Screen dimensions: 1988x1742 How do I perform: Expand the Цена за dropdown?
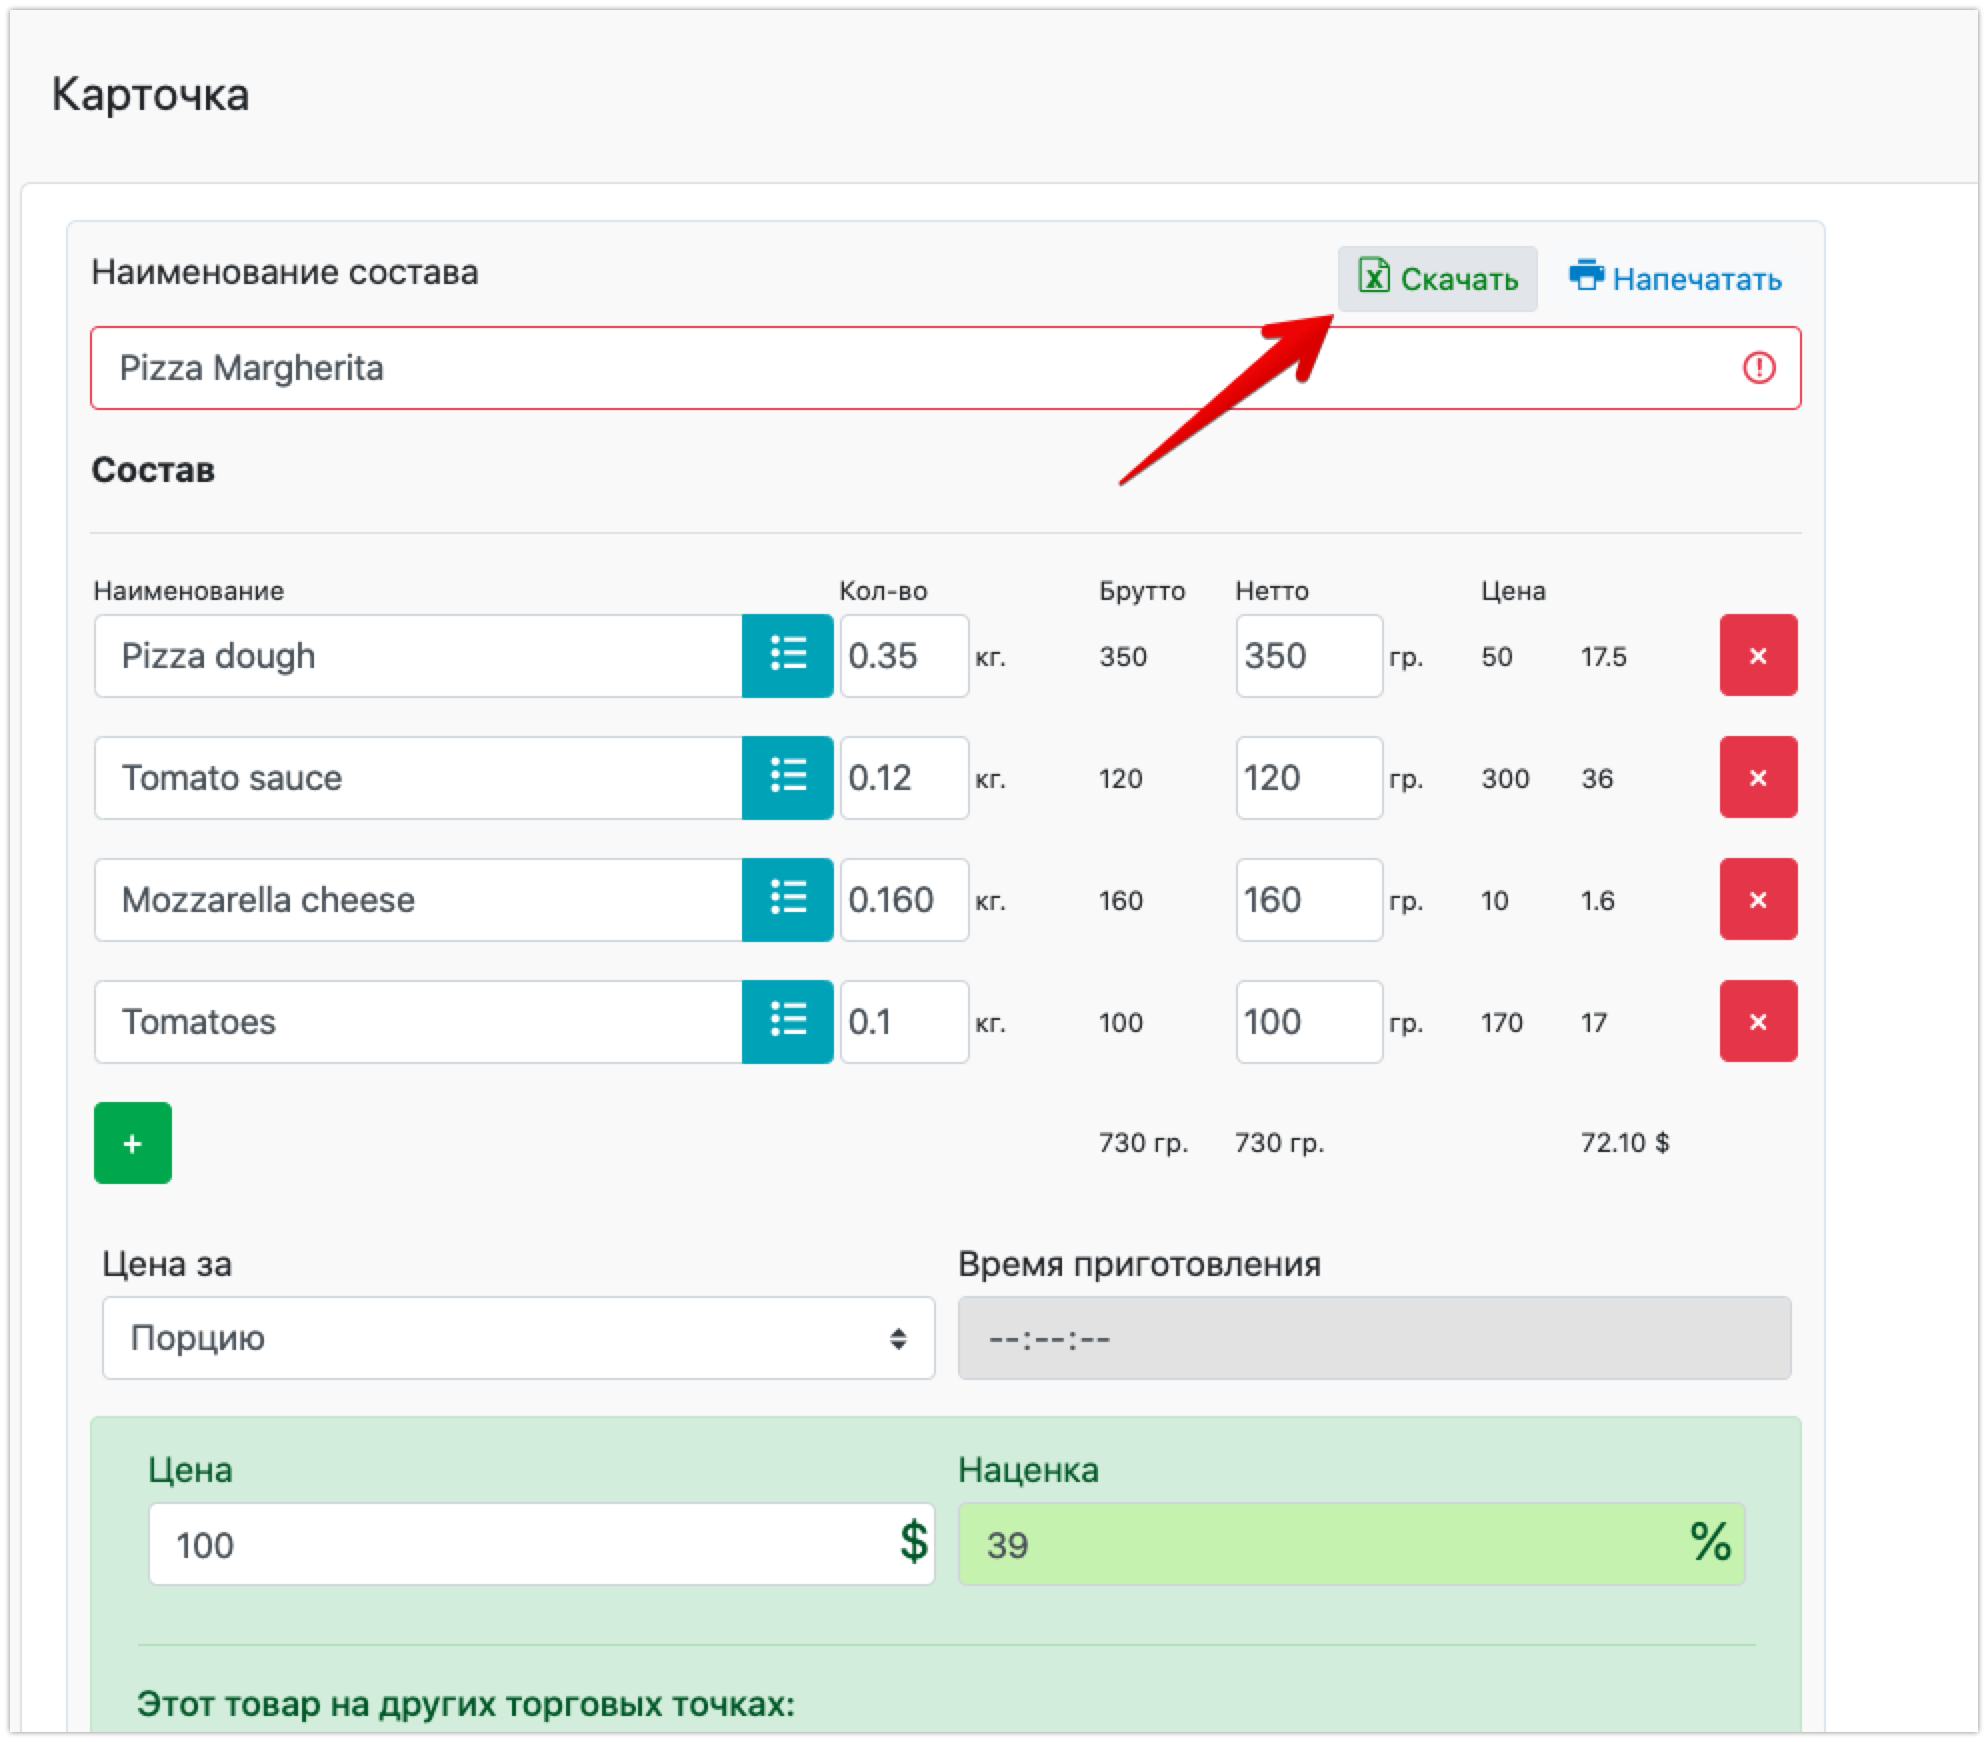click(518, 1338)
